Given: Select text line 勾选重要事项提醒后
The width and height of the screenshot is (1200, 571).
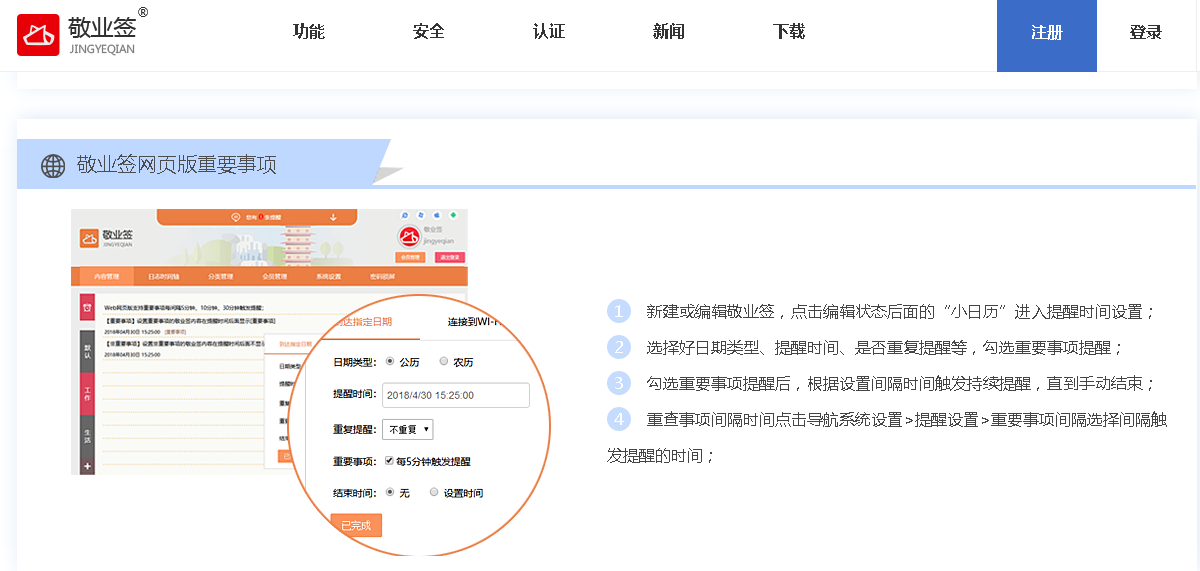Looking at the screenshot, I should click(x=901, y=384).
